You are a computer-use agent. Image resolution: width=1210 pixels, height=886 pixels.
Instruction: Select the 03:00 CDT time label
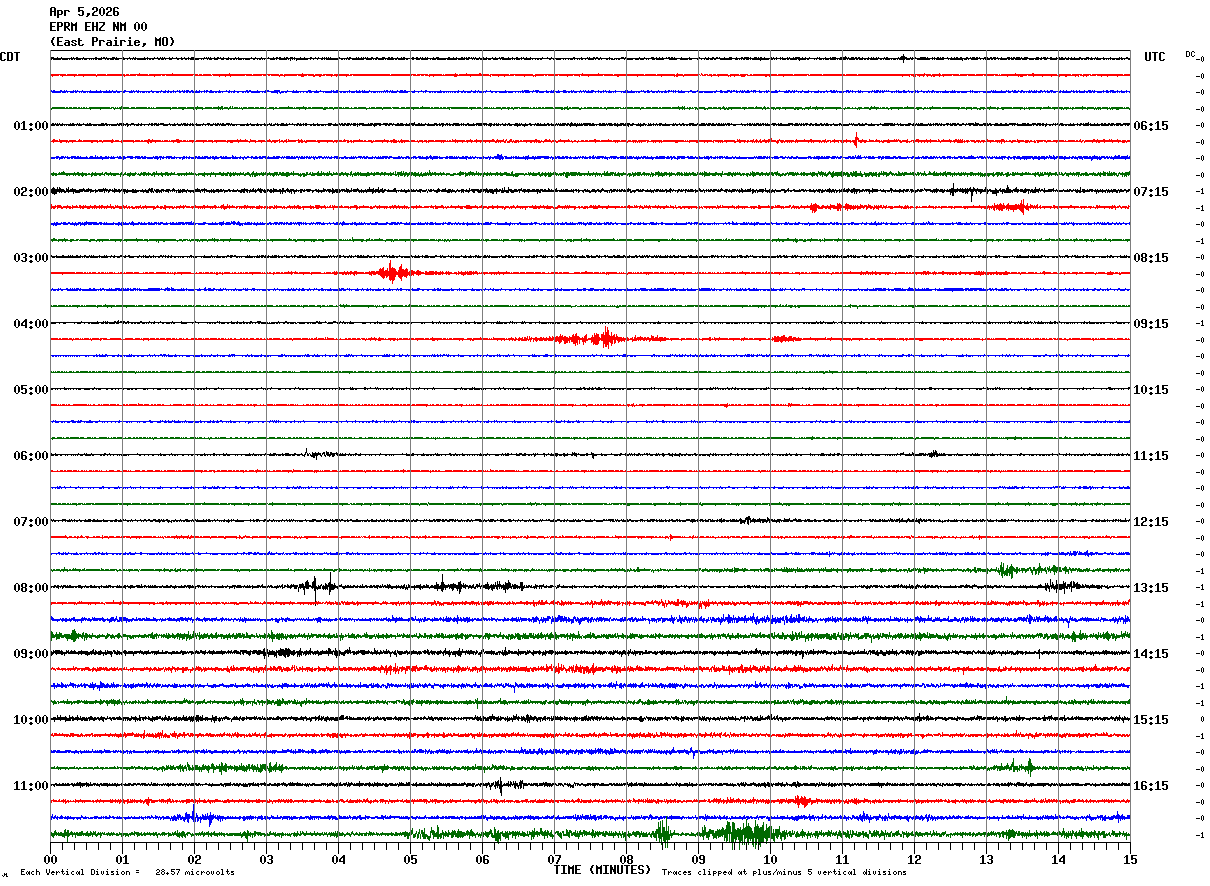pos(31,258)
